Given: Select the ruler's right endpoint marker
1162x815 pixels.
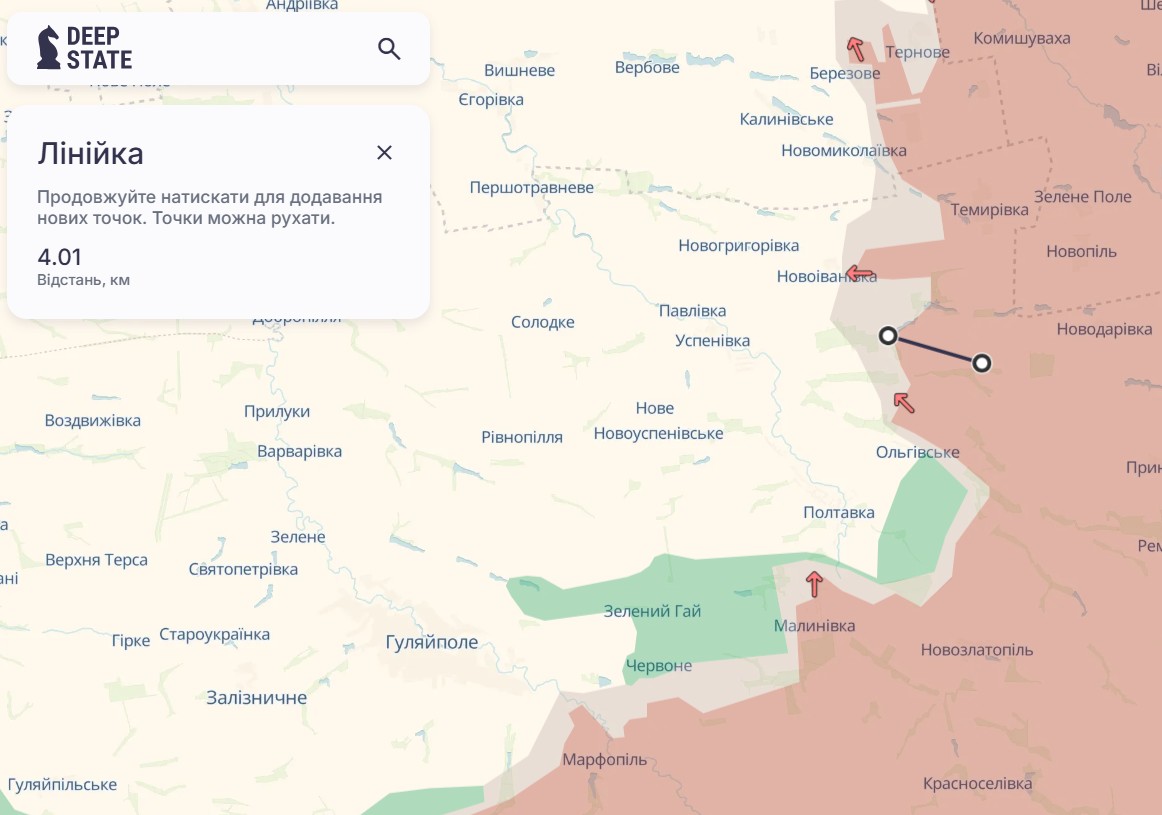Looking at the screenshot, I should point(982,363).
